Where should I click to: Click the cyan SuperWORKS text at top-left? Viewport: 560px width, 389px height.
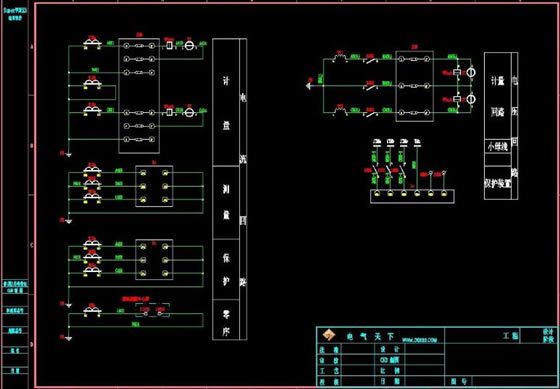(15, 10)
